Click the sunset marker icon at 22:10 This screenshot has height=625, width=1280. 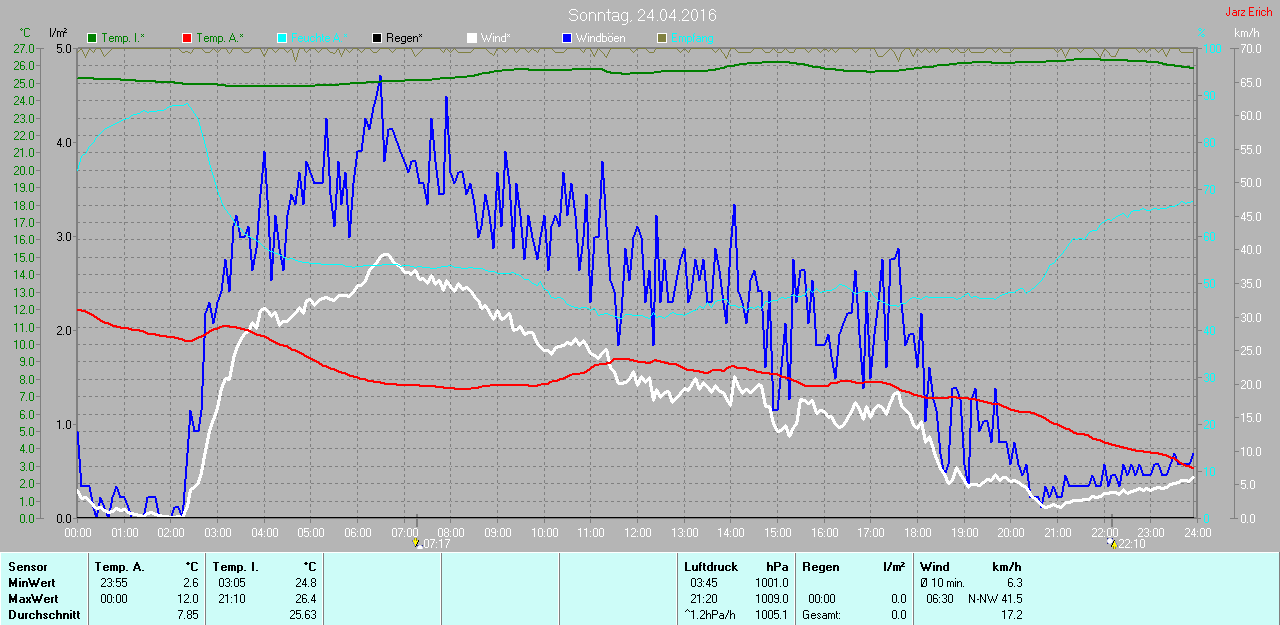point(1112,544)
